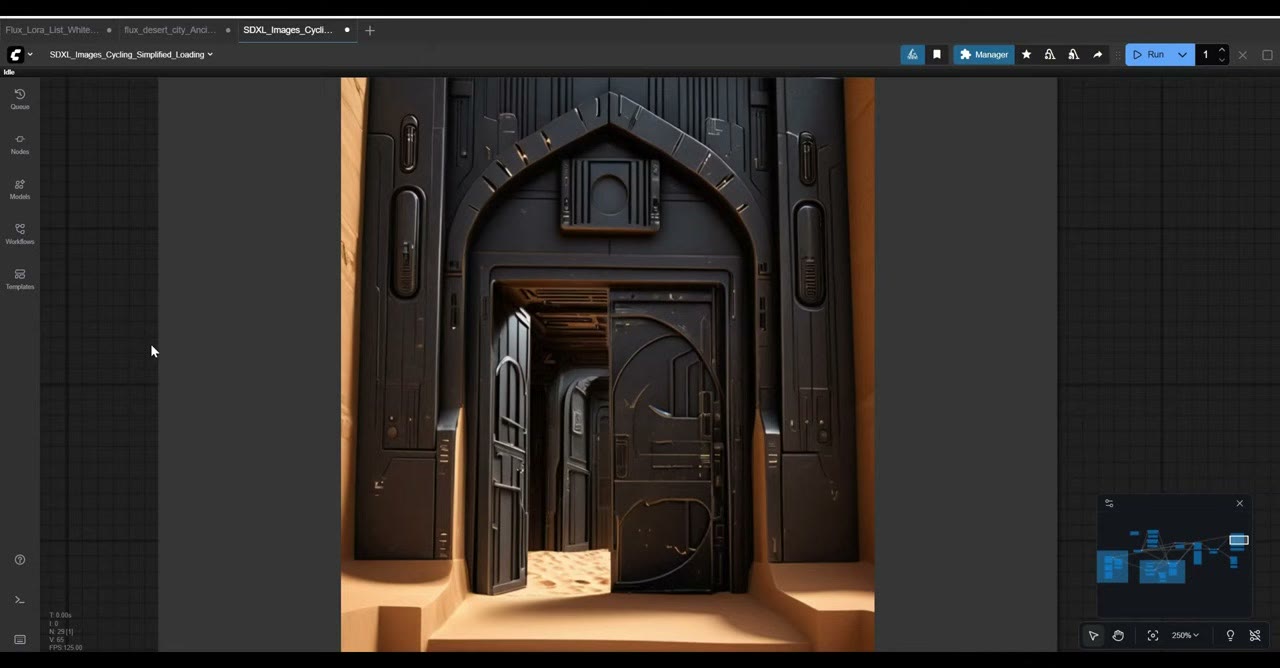Click the generated door image preview

607,365
